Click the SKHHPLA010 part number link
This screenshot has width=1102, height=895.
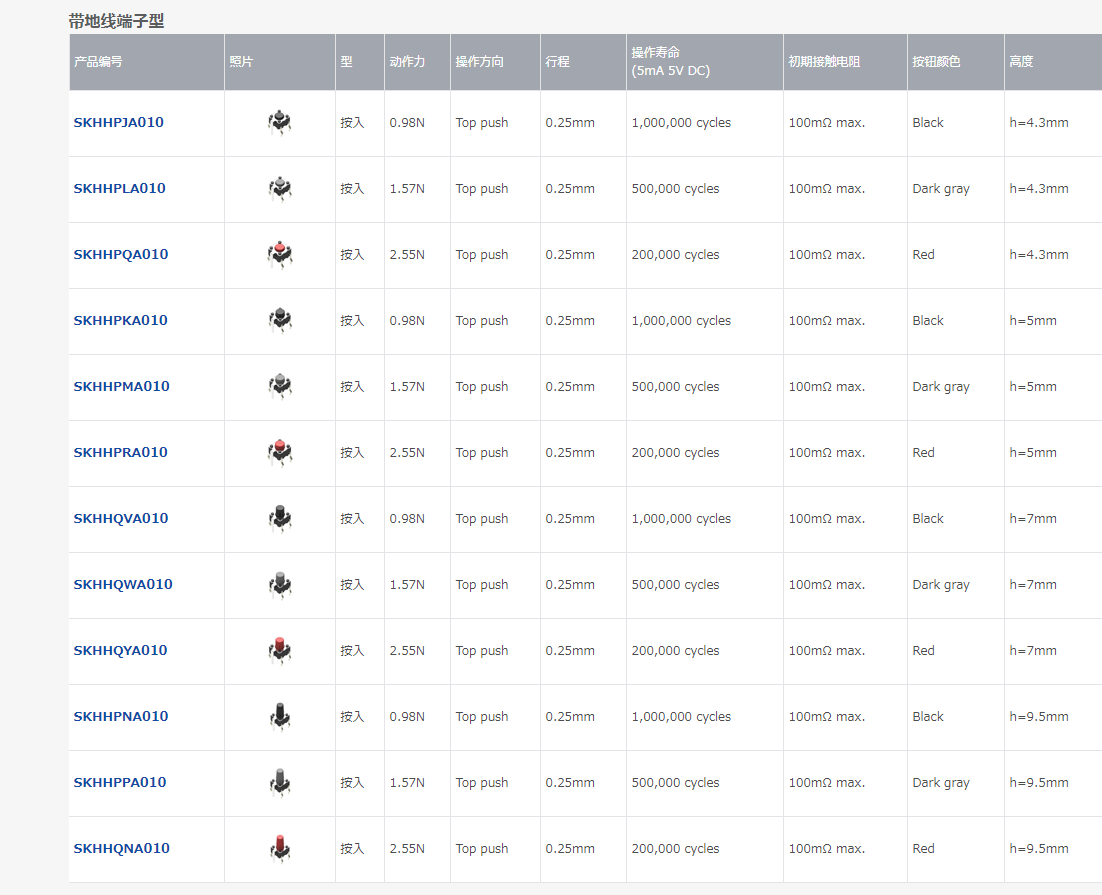coord(119,189)
